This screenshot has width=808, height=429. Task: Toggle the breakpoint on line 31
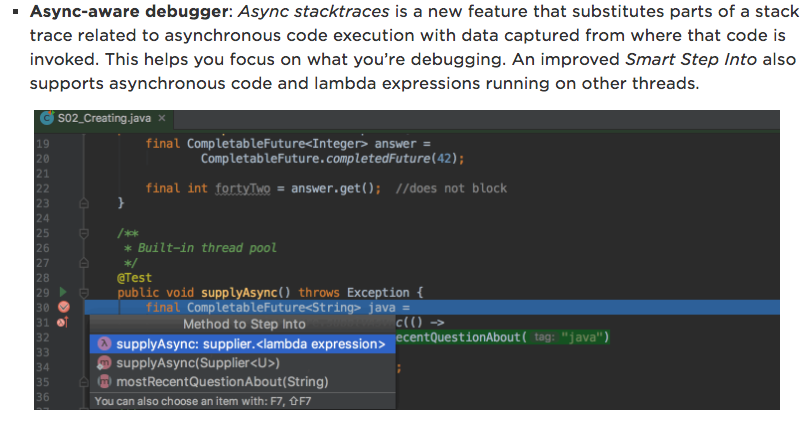61,322
